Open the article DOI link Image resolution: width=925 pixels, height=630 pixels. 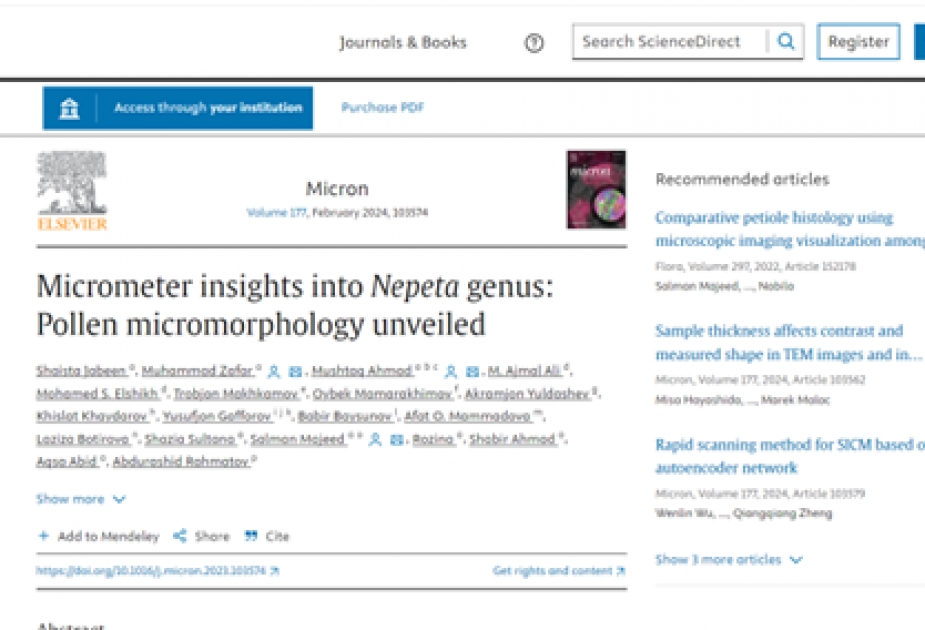tap(158, 570)
